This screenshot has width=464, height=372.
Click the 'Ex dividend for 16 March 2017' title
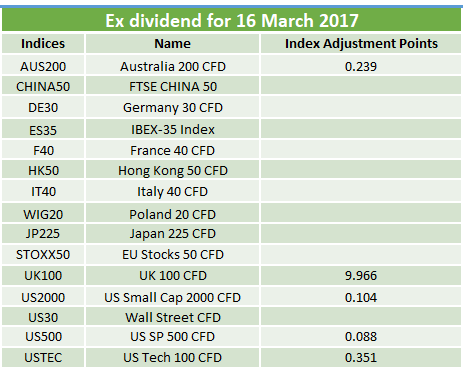pyautogui.click(x=232, y=20)
